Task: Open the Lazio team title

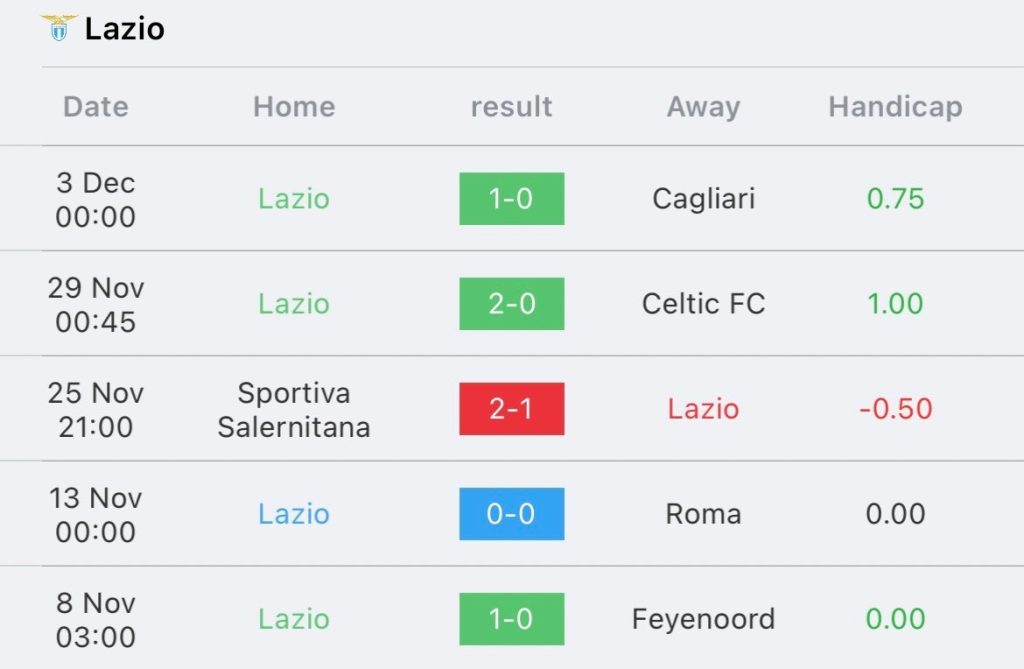Action: (x=124, y=29)
